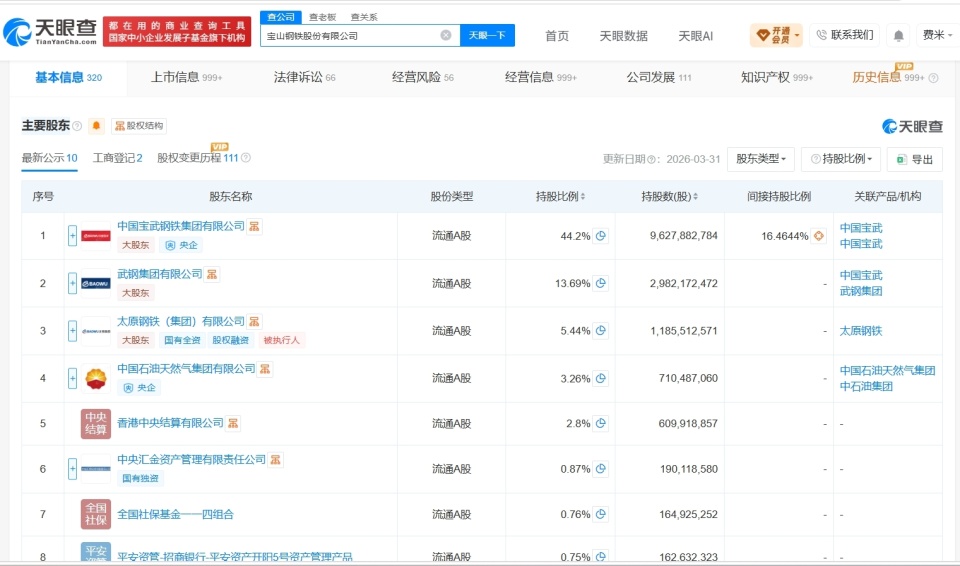Click equity structure icon beside 武钢集团有限公司
The width and height of the screenshot is (960, 566).
pyautogui.click(x=212, y=274)
